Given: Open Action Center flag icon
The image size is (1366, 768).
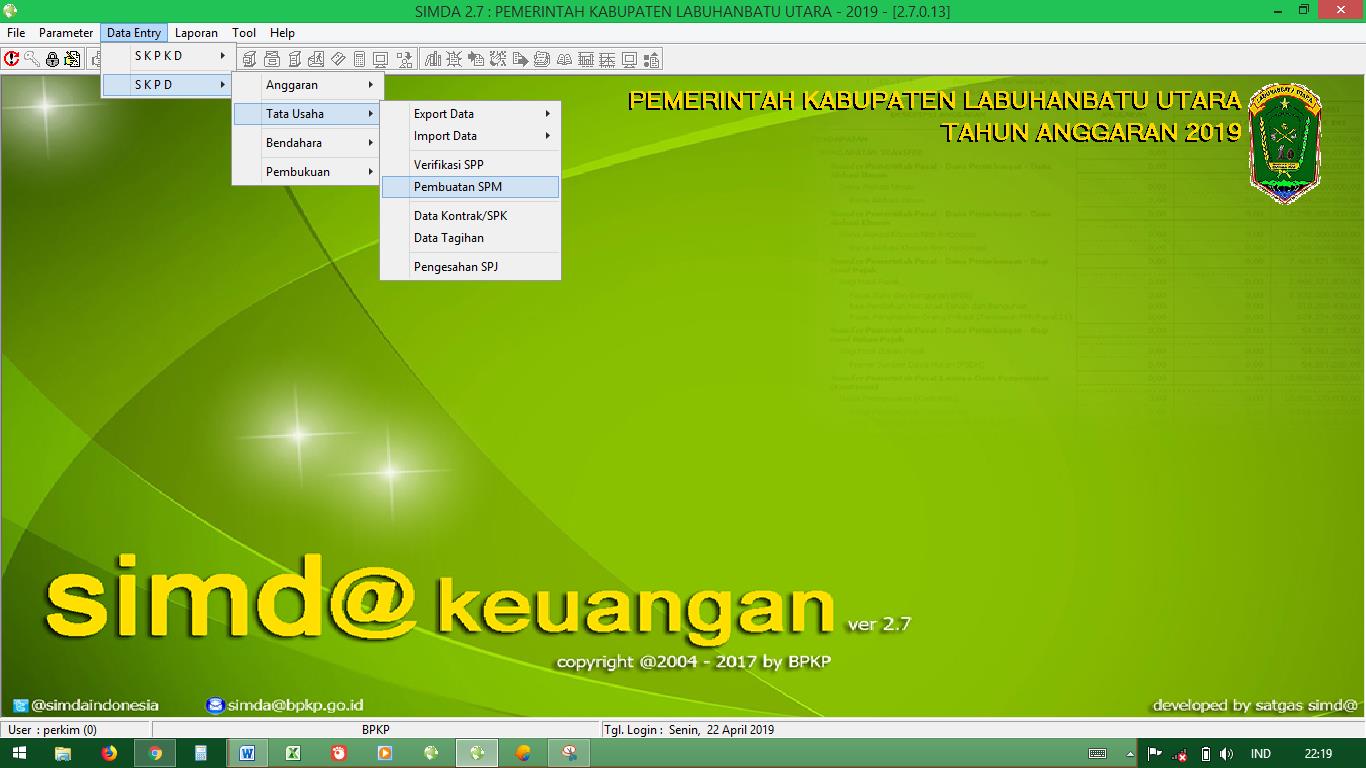Looking at the screenshot, I should (1155, 754).
